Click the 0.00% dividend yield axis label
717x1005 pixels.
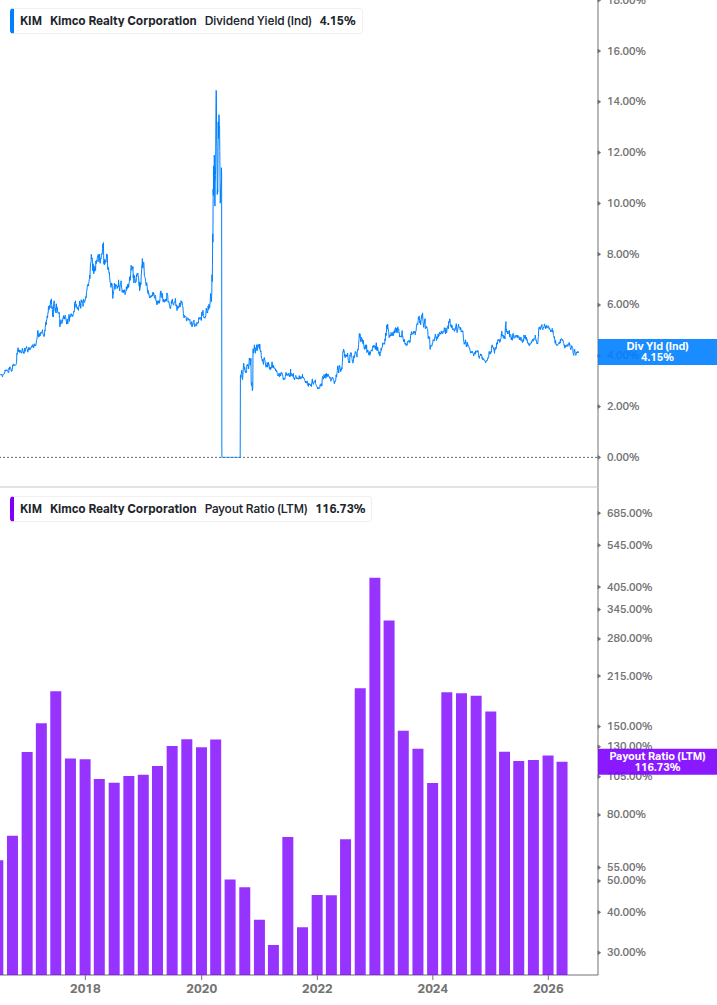coord(623,458)
